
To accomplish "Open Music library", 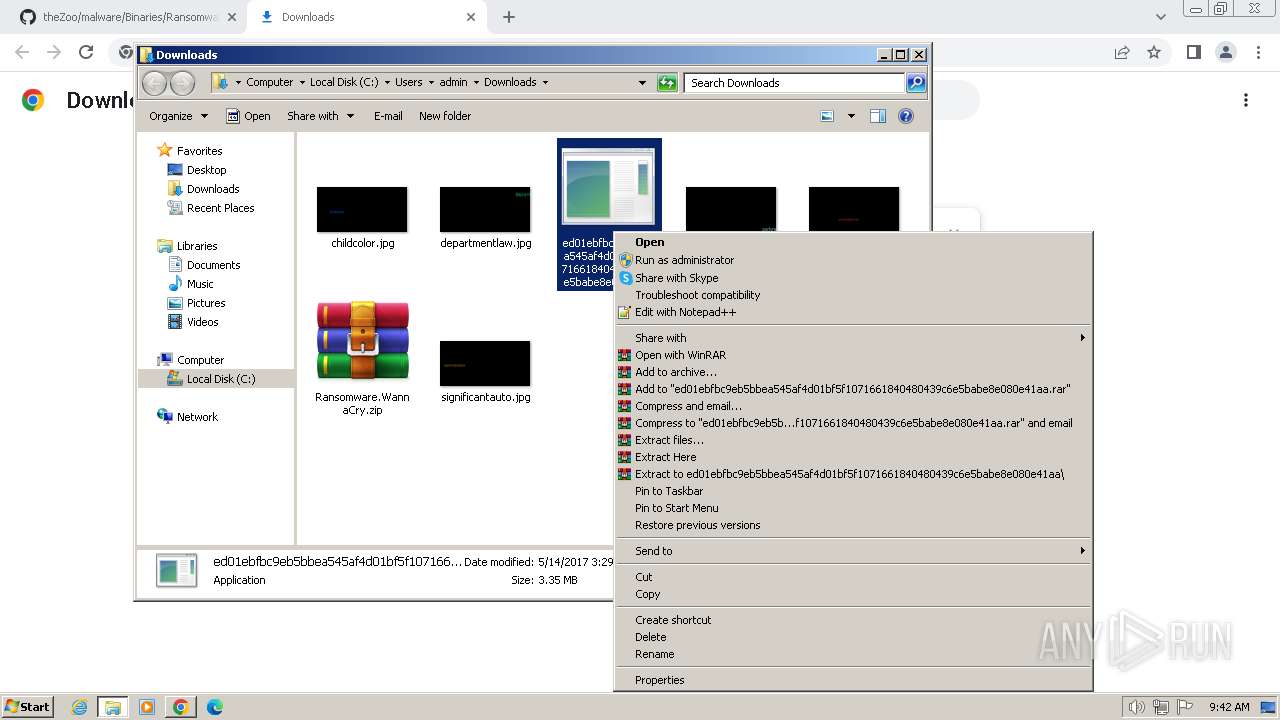I will [x=200, y=284].
